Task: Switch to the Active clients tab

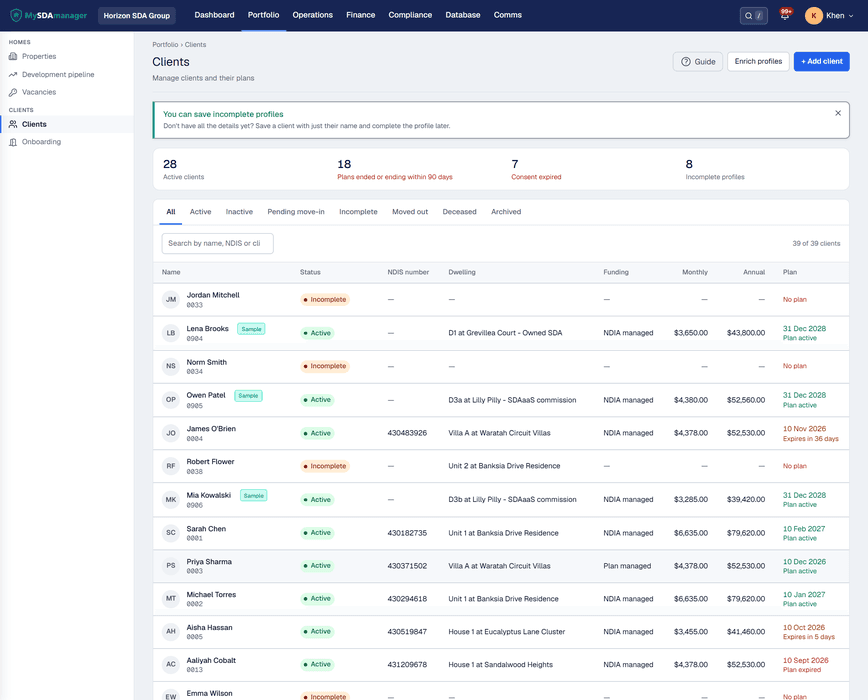Action: tap(200, 212)
